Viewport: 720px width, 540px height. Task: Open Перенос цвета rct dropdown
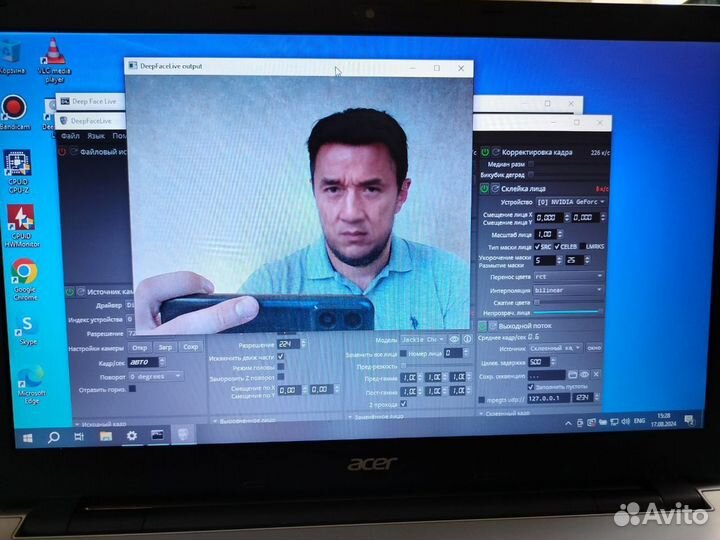tap(568, 276)
